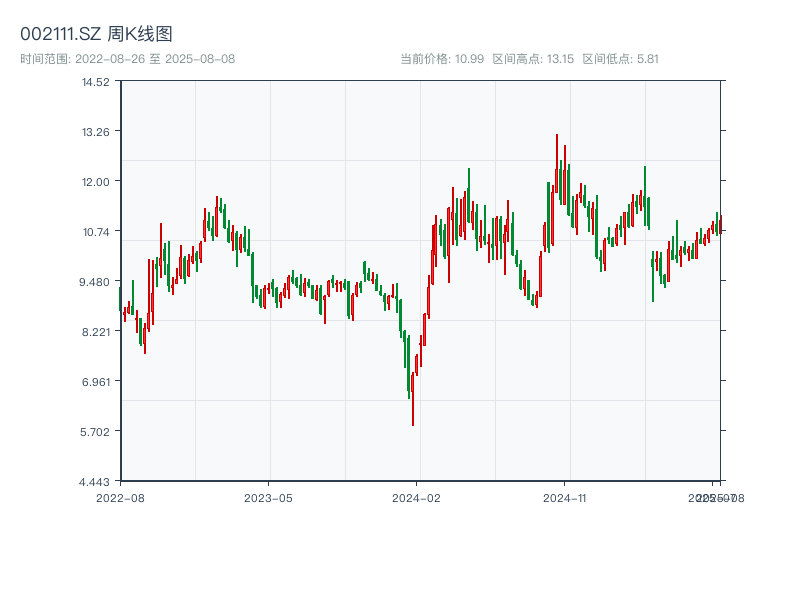Image resolution: width=800 pixels, height=600 pixels.
Task: Click the 区间高点 13.15 label
Action: [533, 59]
